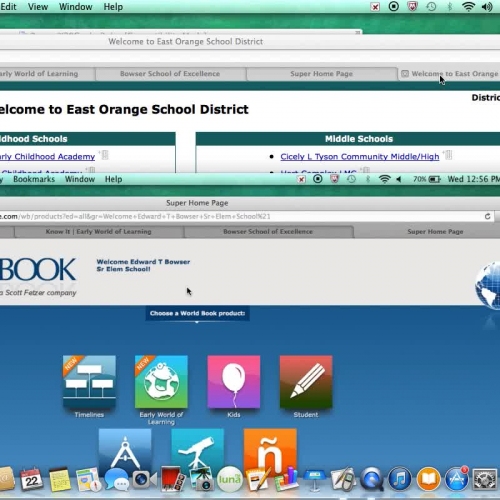Launch Maps from the Dock
This screenshot has width=500, height=500.
[88, 480]
